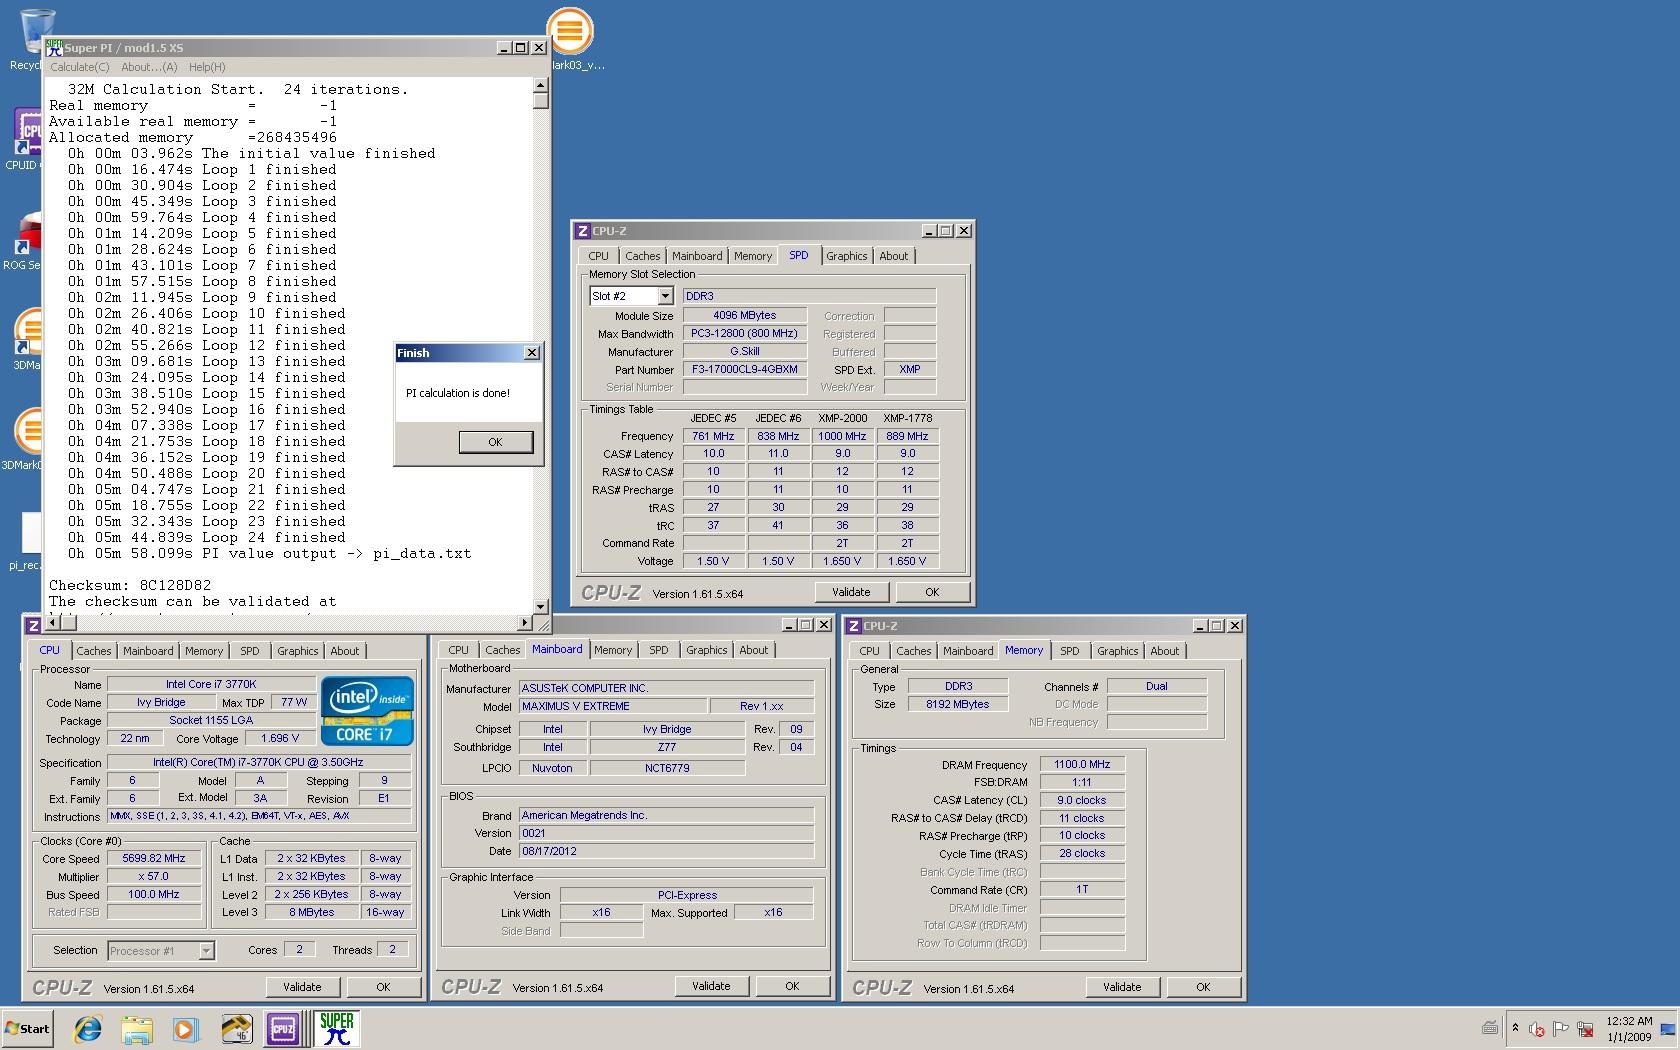Launch Windows Media Player from taskbar
The image size is (1680, 1050).
coord(185,1028)
